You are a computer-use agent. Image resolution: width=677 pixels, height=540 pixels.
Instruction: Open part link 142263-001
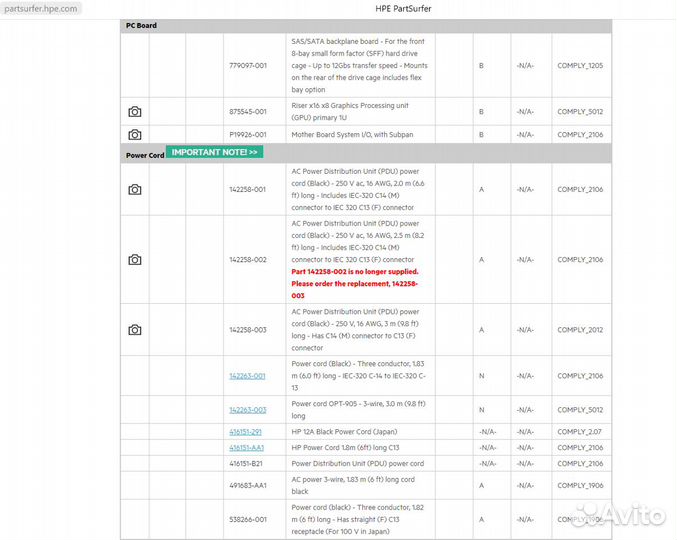pos(247,376)
